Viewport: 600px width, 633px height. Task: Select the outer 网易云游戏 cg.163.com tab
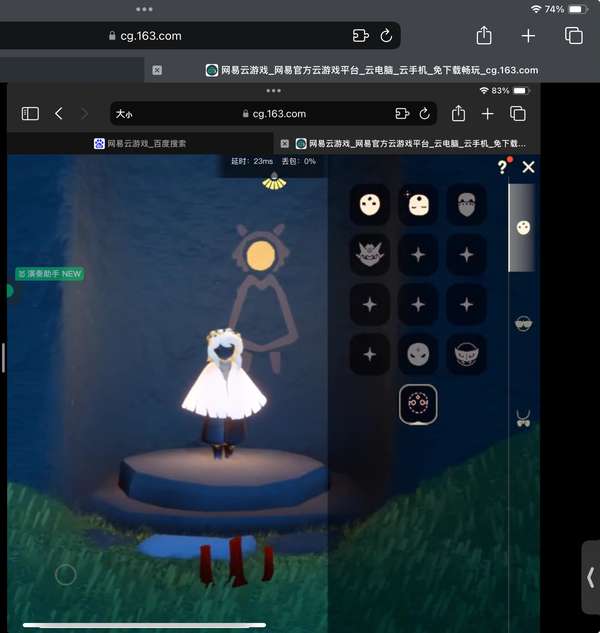coord(372,70)
